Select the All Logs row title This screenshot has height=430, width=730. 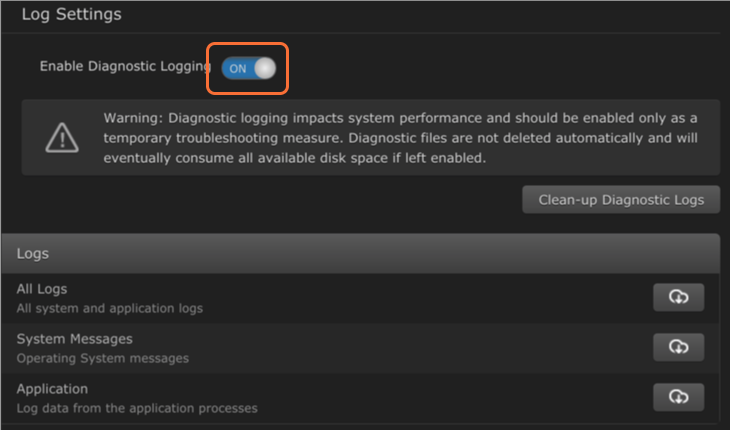(42, 289)
